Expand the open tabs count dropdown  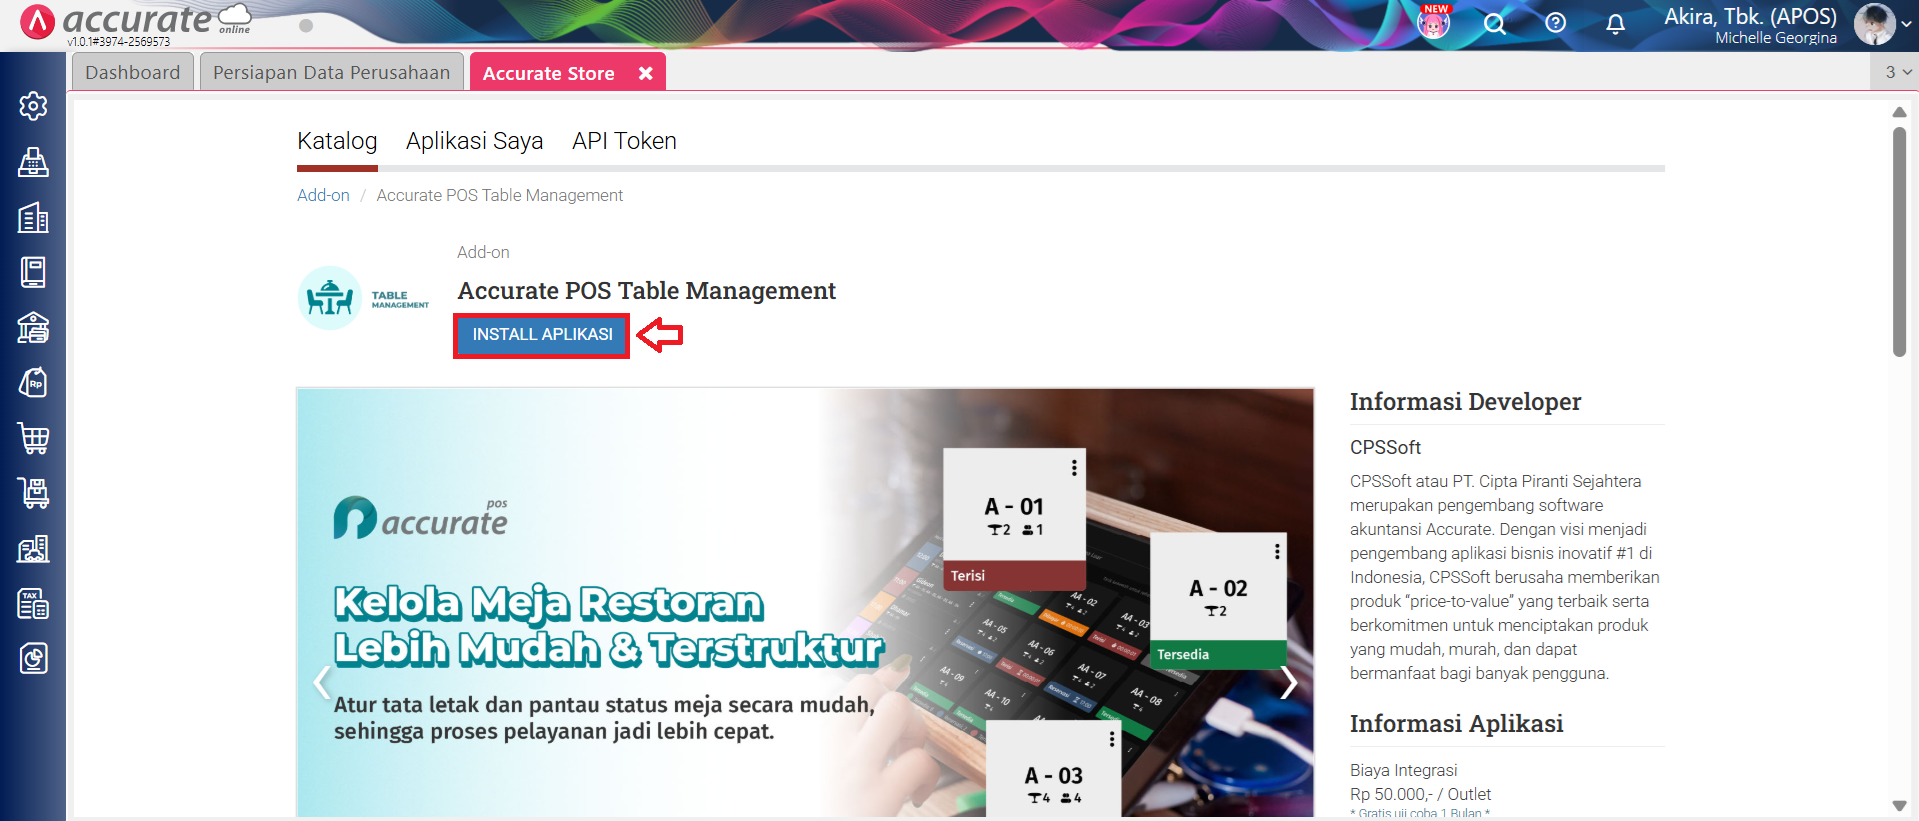pos(1897,72)
